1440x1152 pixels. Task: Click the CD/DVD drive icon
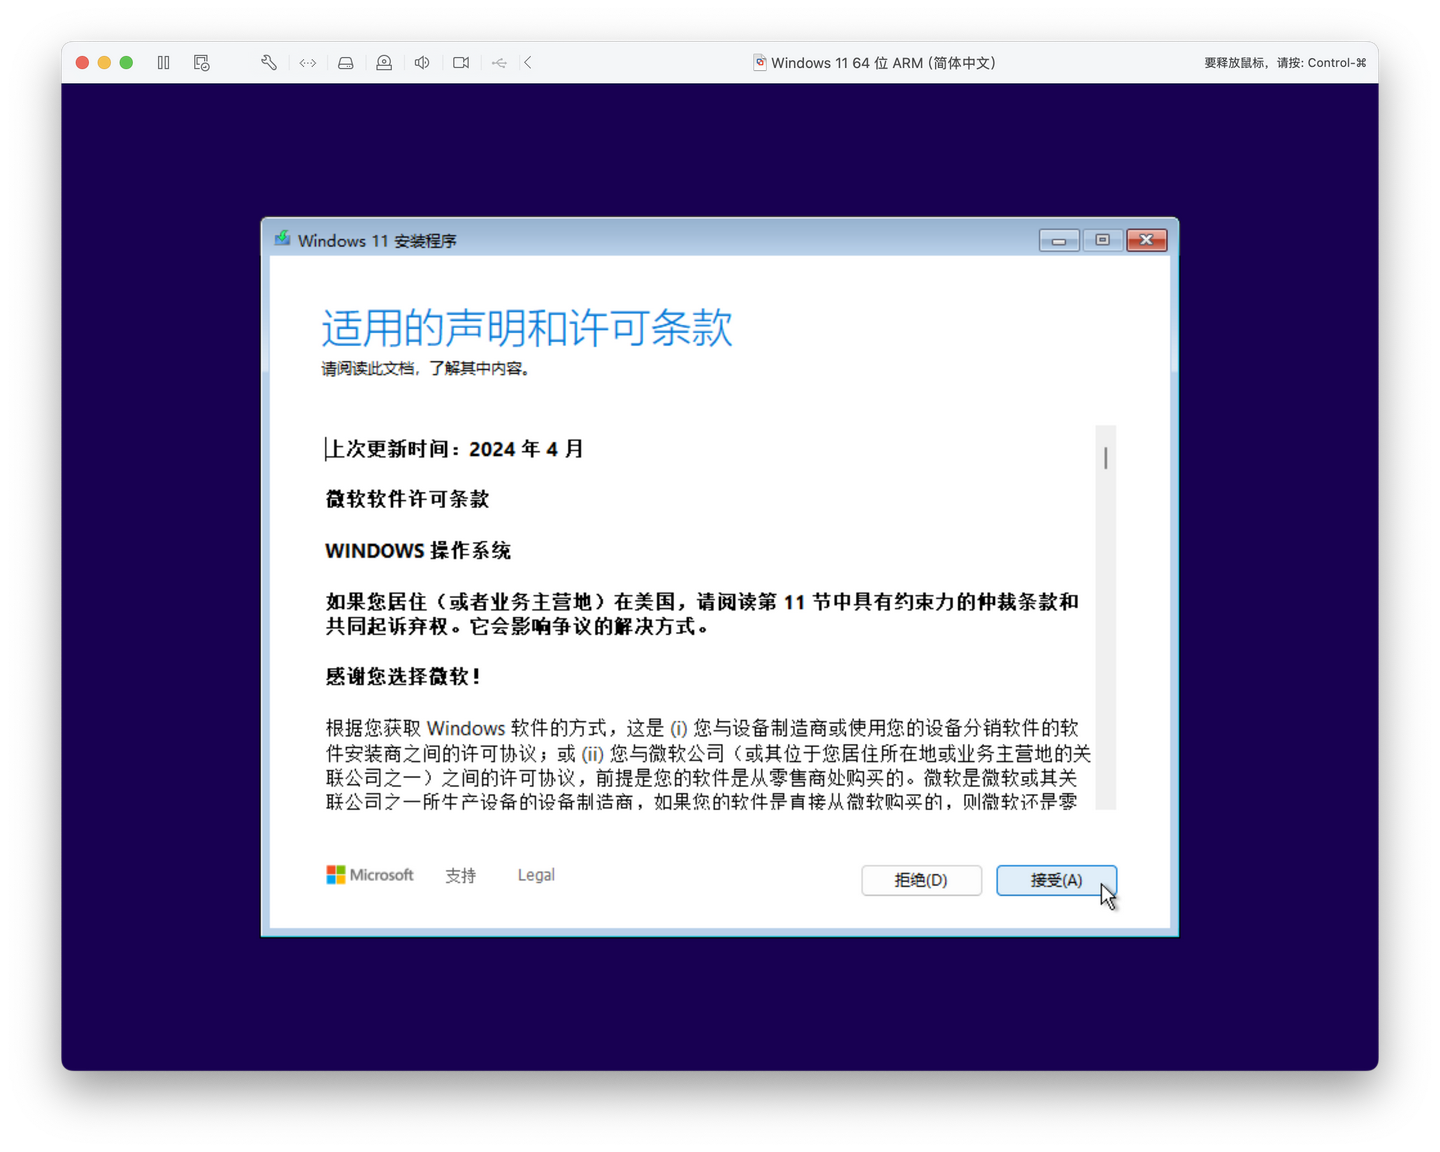[x=384, y=63]
